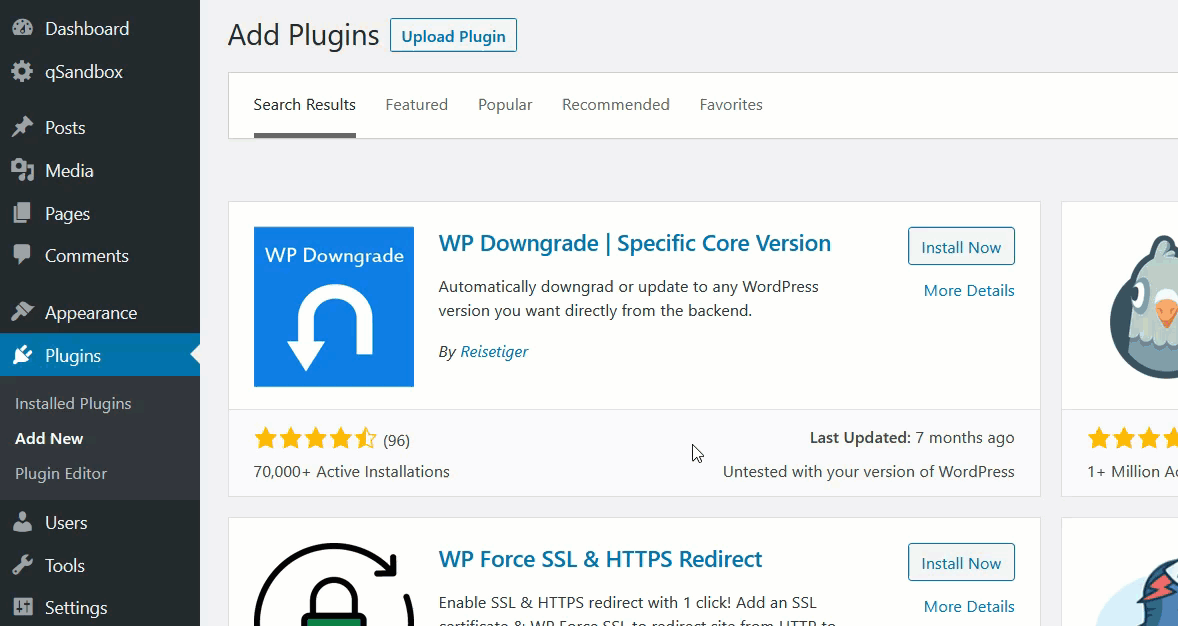Viewport: 1178px width, 626px height.
Task: Click the WP Downgrade star rating
Action: (x=316, y=438)
